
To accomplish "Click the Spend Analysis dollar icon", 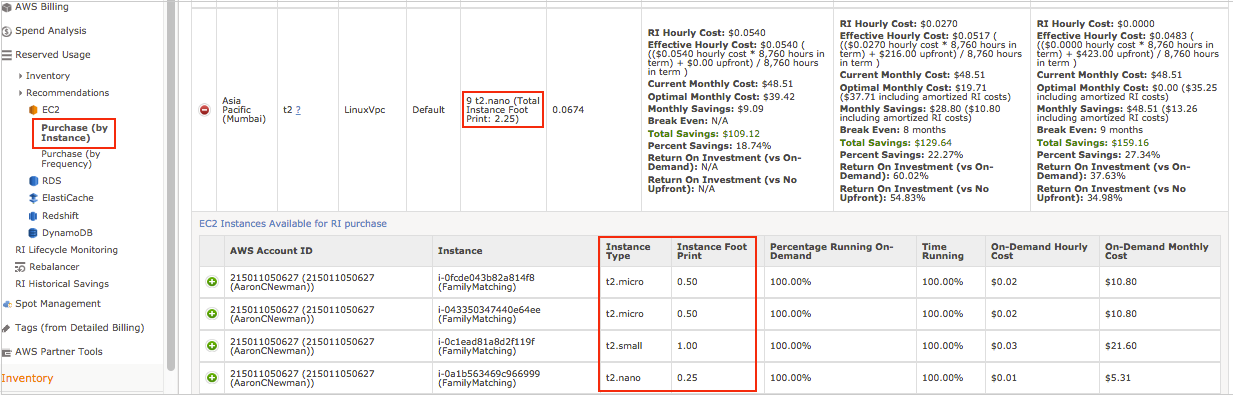I will 7,31.
